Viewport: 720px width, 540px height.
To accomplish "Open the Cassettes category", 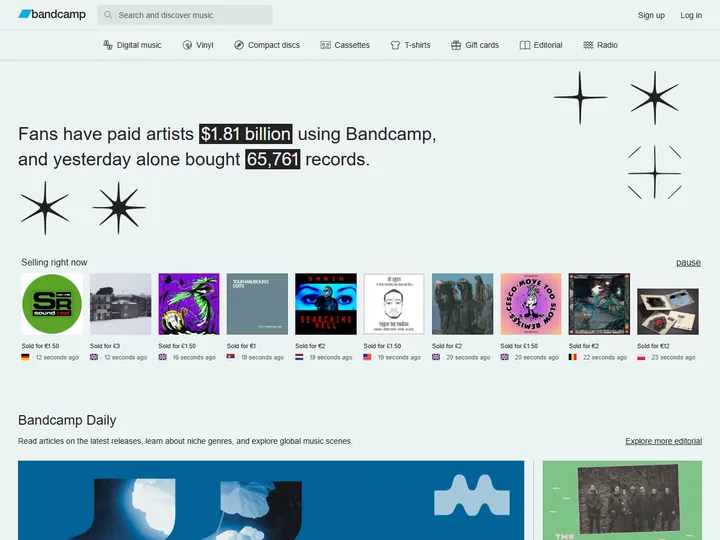I will pyautogui.click(x=345, y=45).
